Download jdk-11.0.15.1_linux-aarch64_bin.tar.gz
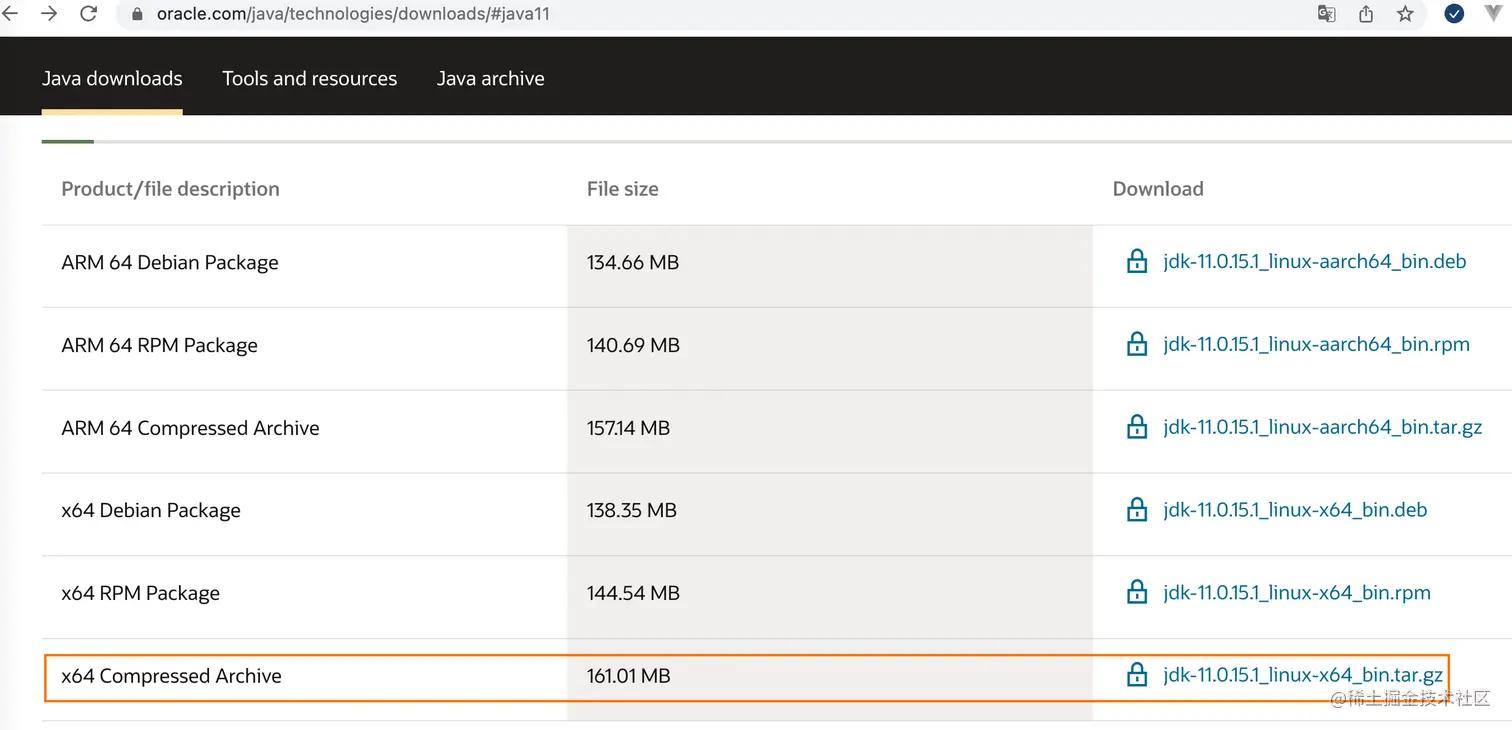Viewport: 1512px width, 730px height. (x=1322, y=428)
